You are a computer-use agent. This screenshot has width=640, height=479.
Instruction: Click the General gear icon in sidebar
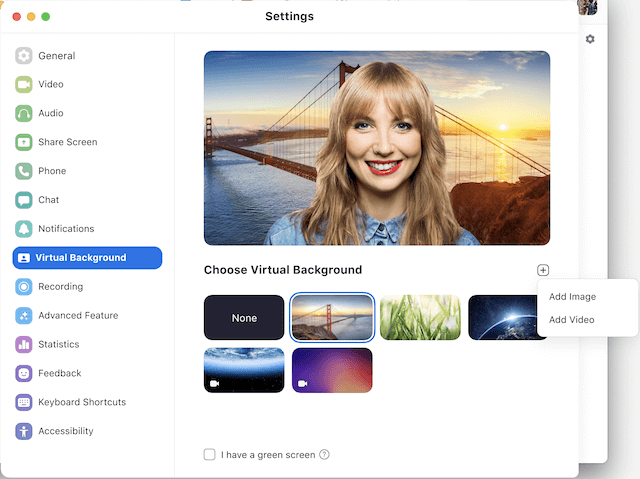tap(24, 56)
